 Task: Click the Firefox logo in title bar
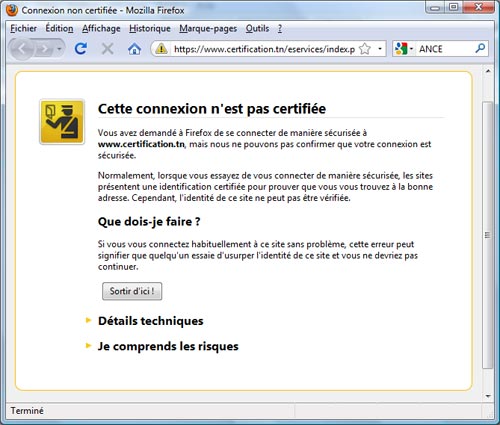[x=12, y=10]
